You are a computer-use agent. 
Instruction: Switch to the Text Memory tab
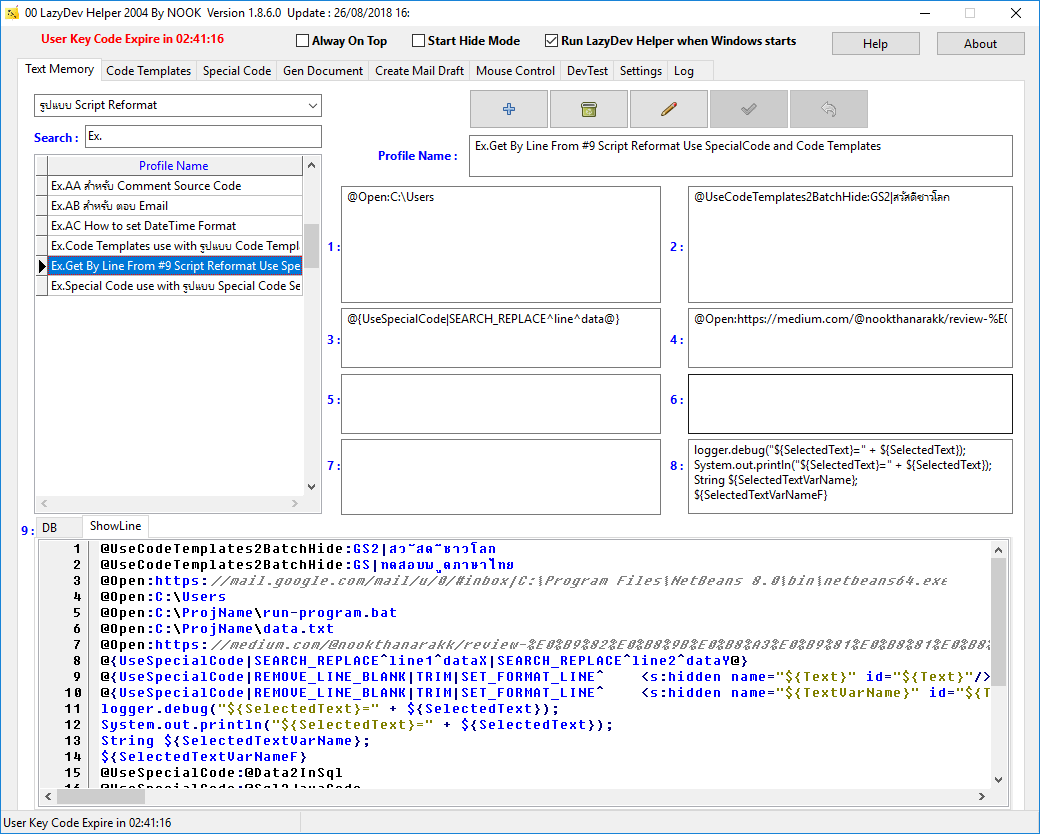pos(59,69)
